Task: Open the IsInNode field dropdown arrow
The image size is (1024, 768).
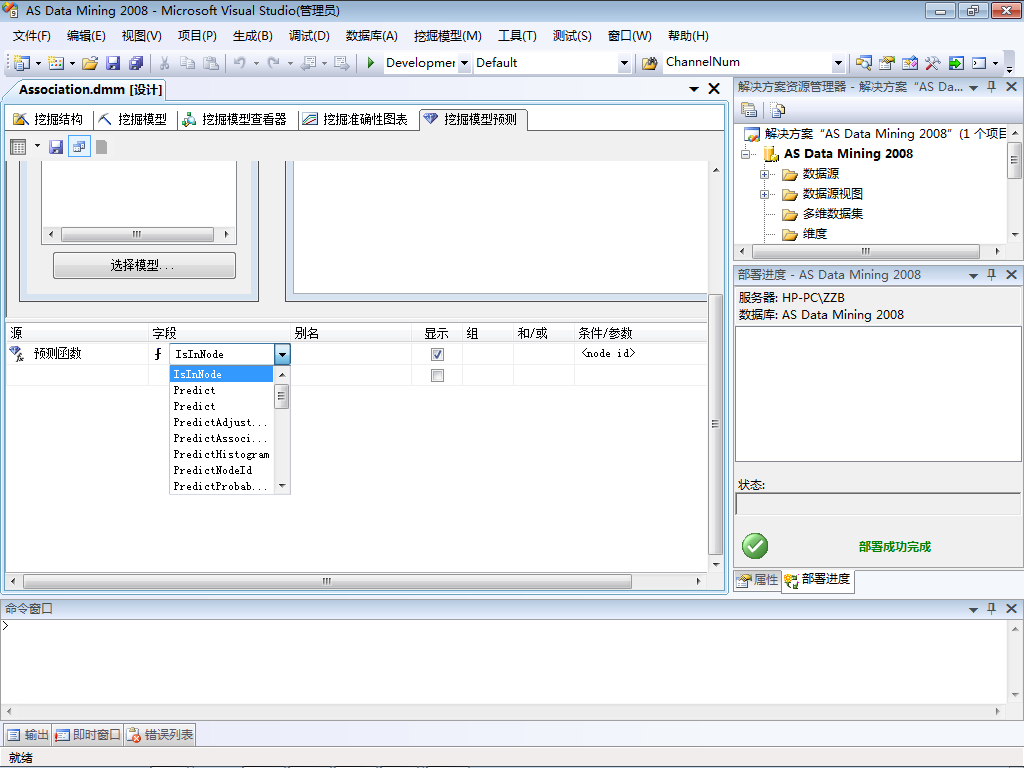Action: 282,354
